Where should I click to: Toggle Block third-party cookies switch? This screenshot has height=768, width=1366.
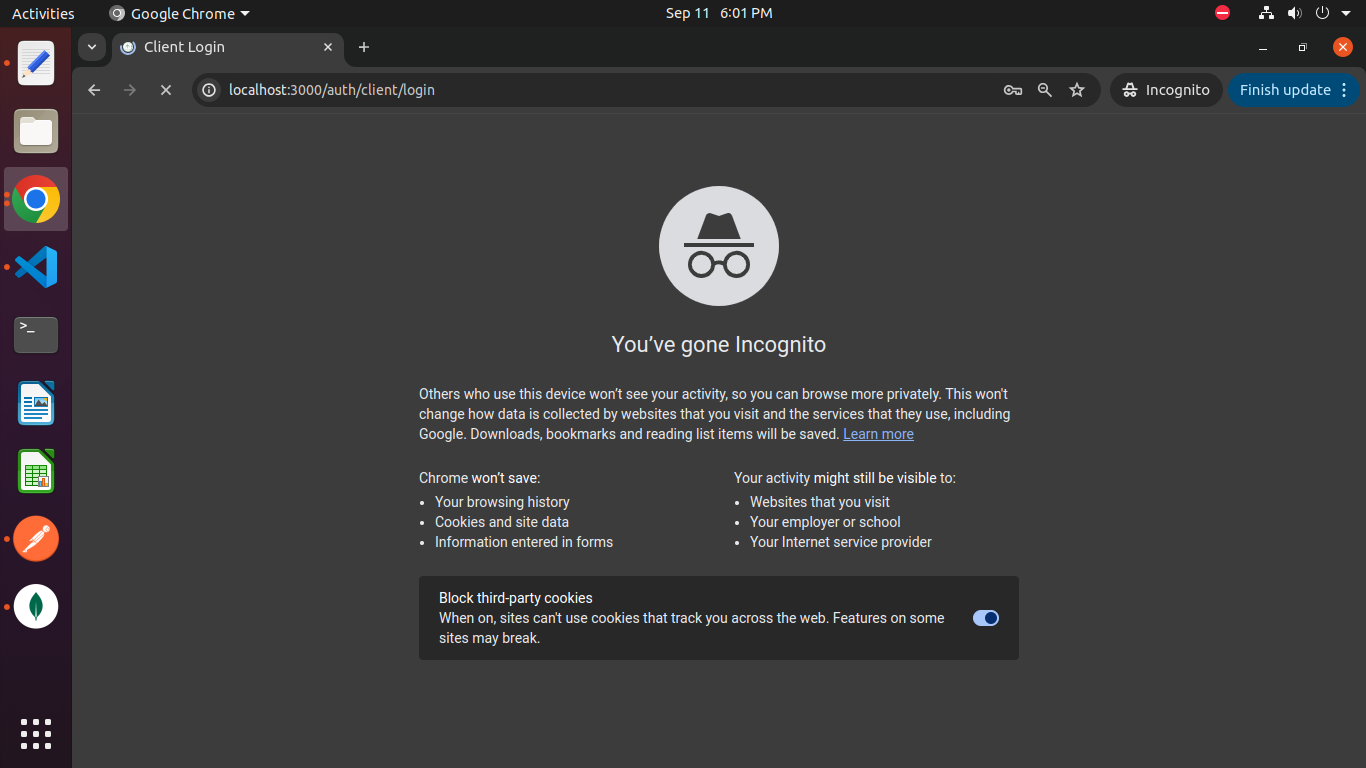coord(985,618)
